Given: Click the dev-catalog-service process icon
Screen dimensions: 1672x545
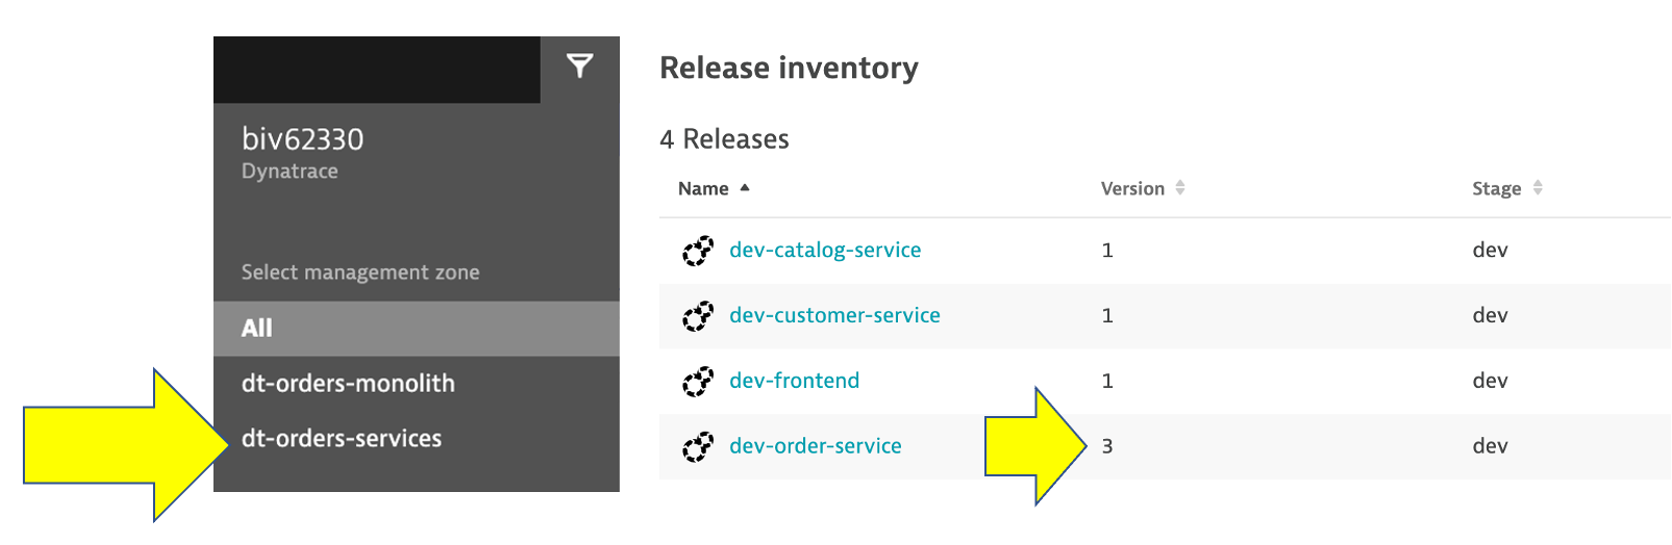Looking at the screenshot, I should pos(698,251).
